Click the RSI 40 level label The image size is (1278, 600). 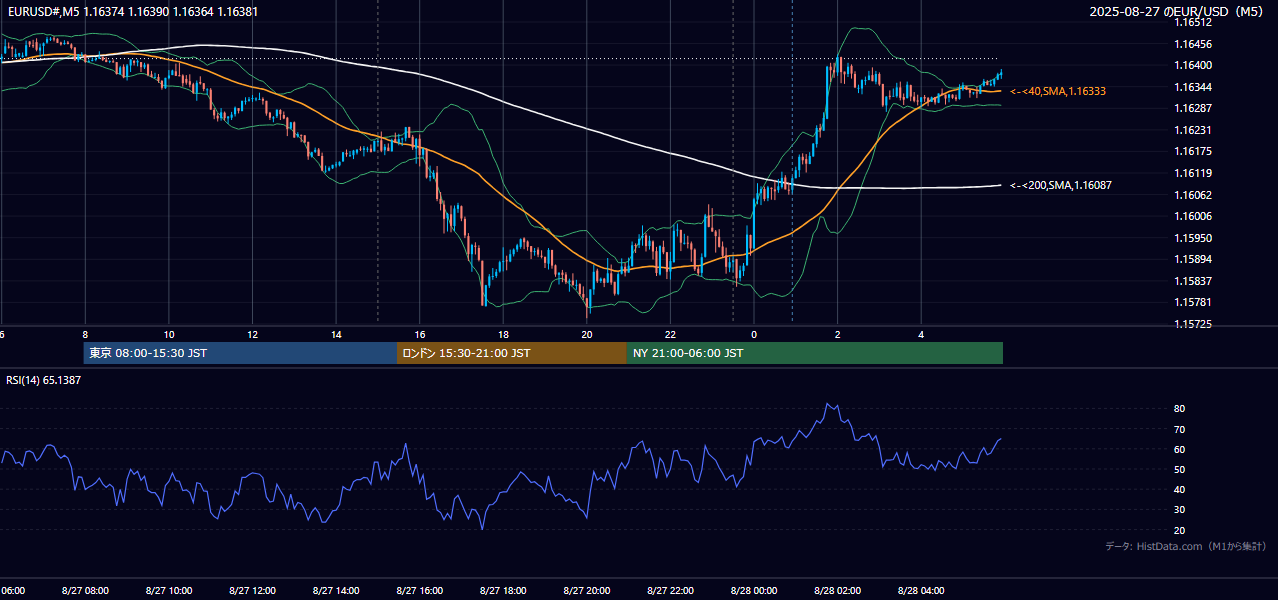1180,489
